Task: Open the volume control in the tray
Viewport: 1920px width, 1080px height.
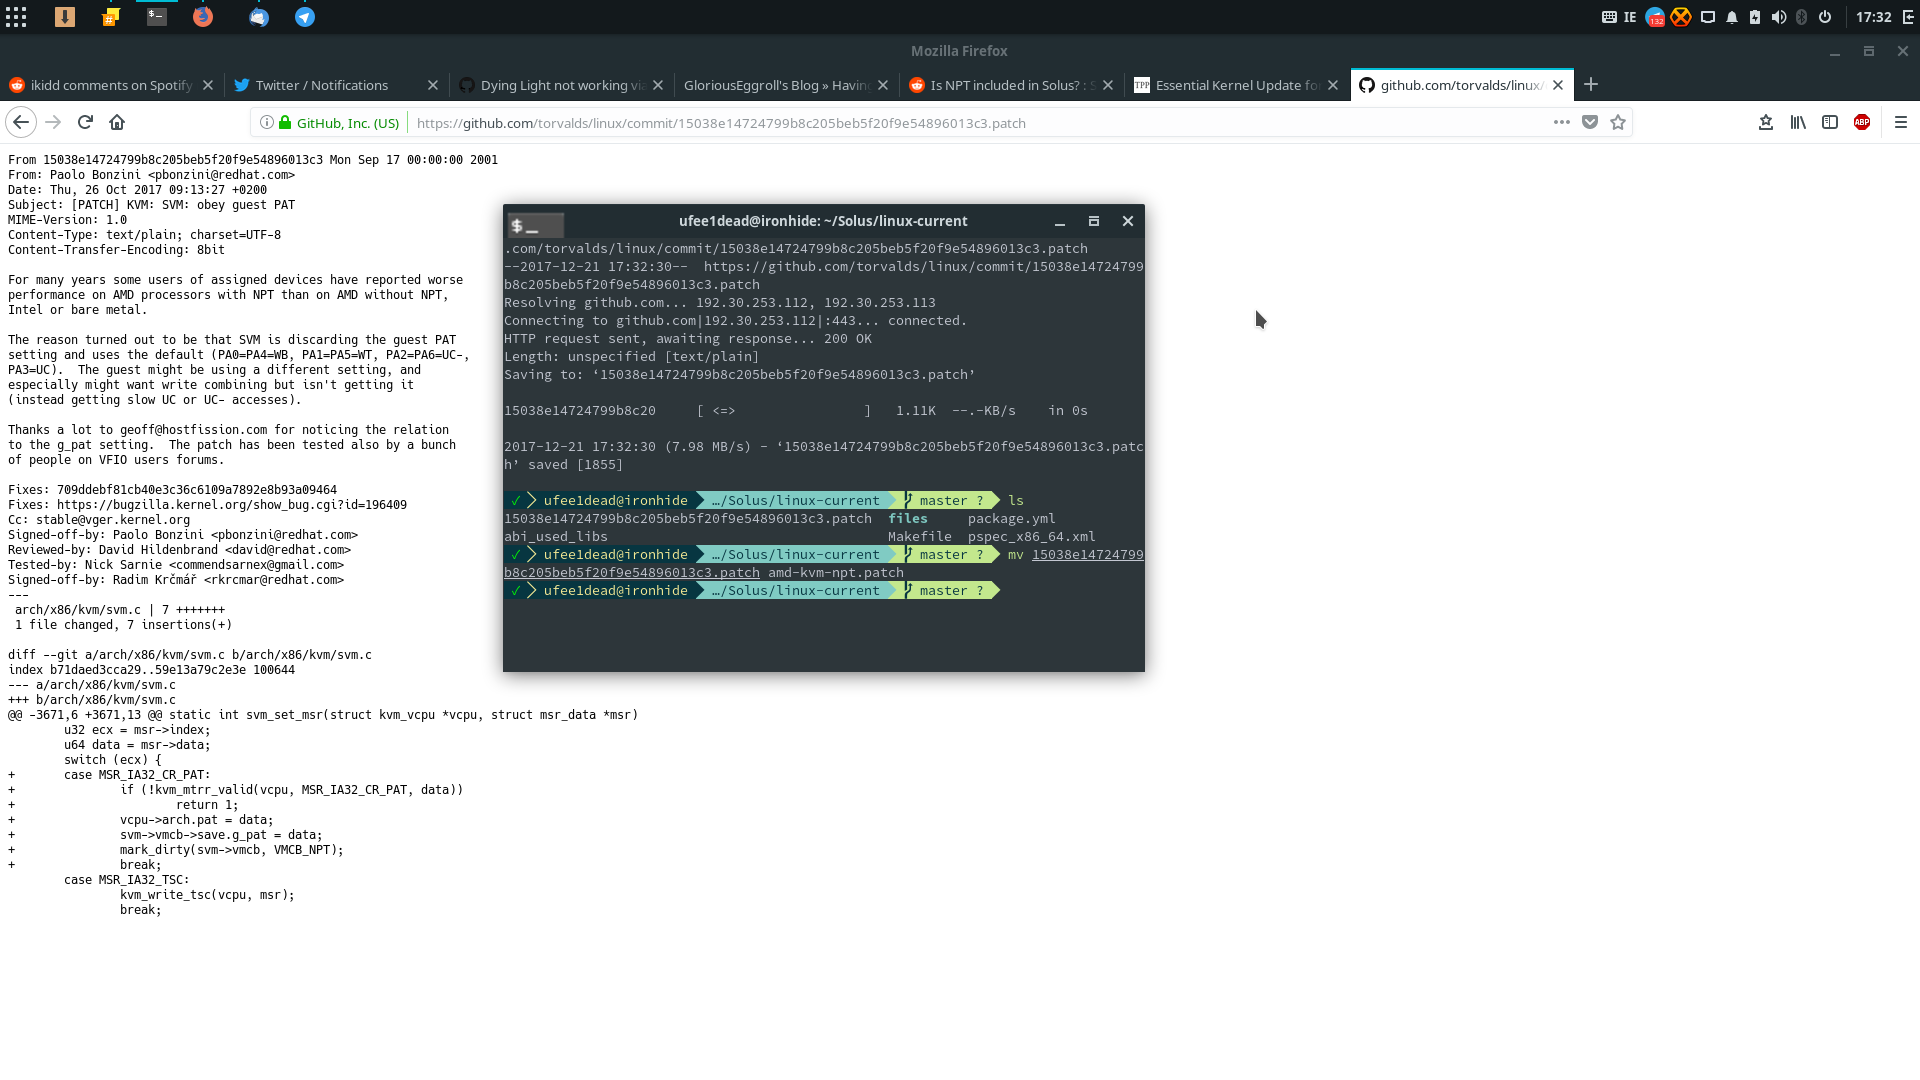Action: pyautogui.click(x=1779, y=17)
